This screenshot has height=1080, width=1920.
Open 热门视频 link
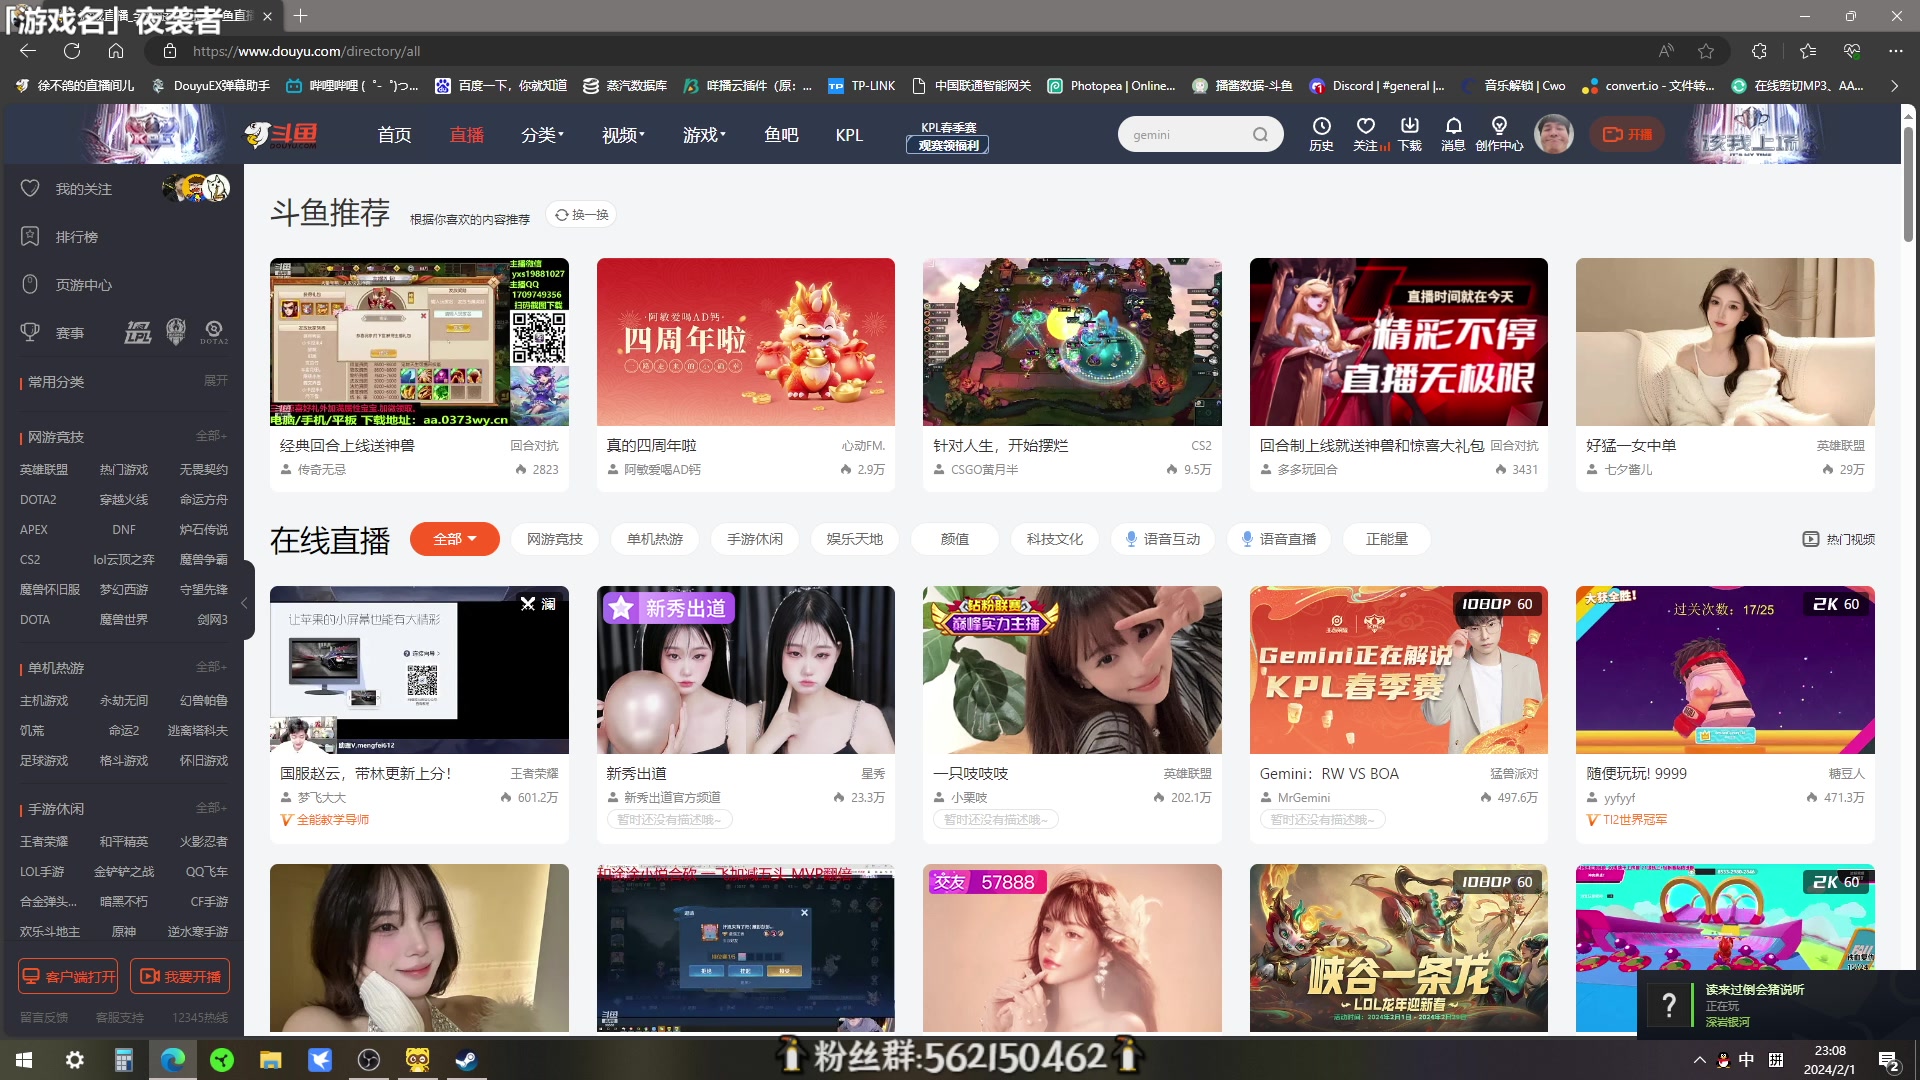point(1838,539)
